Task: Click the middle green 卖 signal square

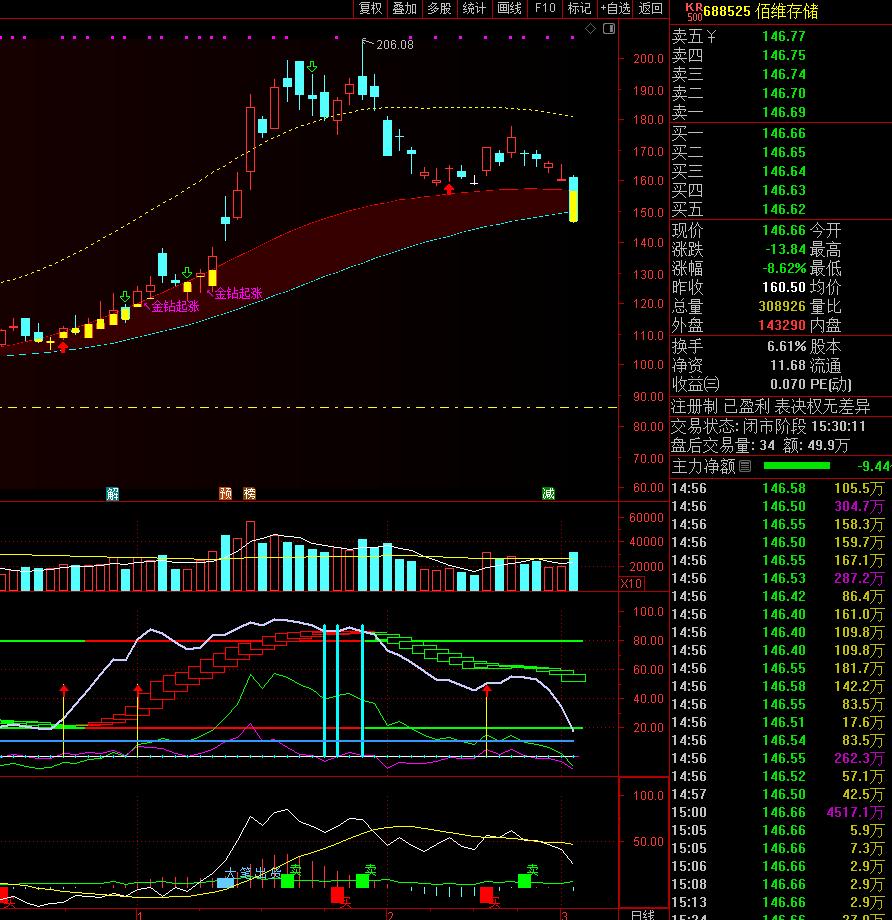Action: pyautogui.click(x=363, y=881)
